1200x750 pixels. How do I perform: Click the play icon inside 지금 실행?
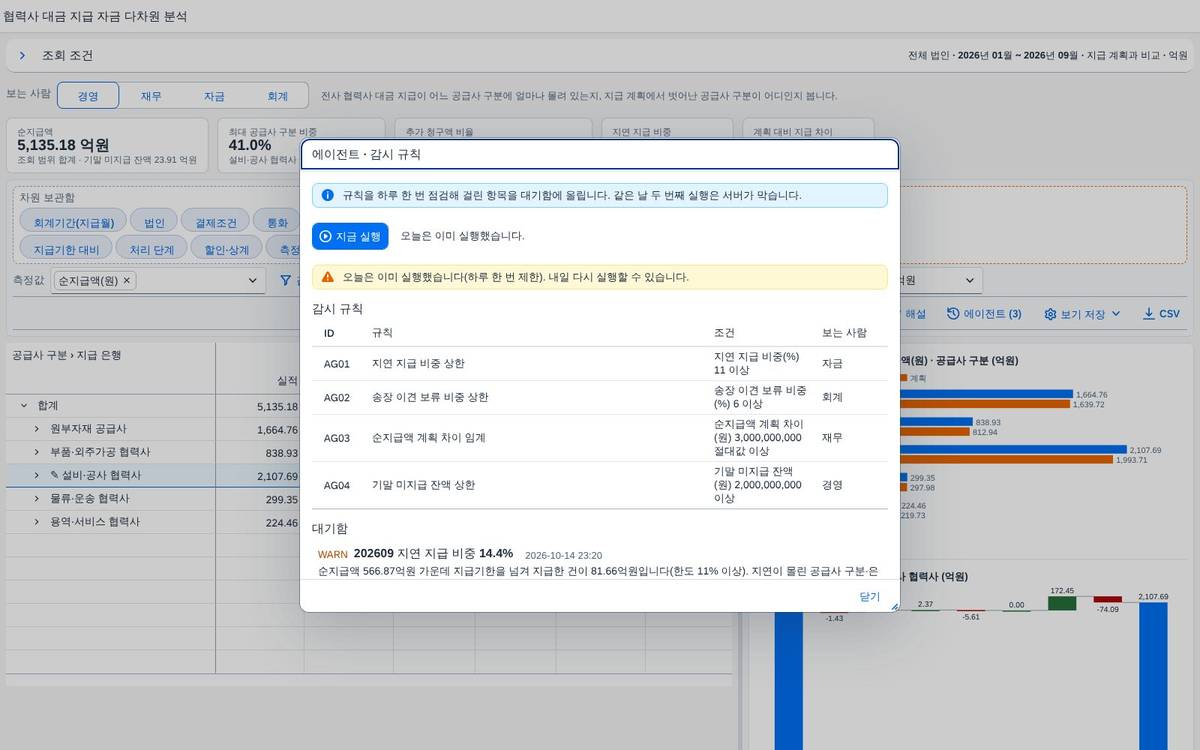point(325,236)
